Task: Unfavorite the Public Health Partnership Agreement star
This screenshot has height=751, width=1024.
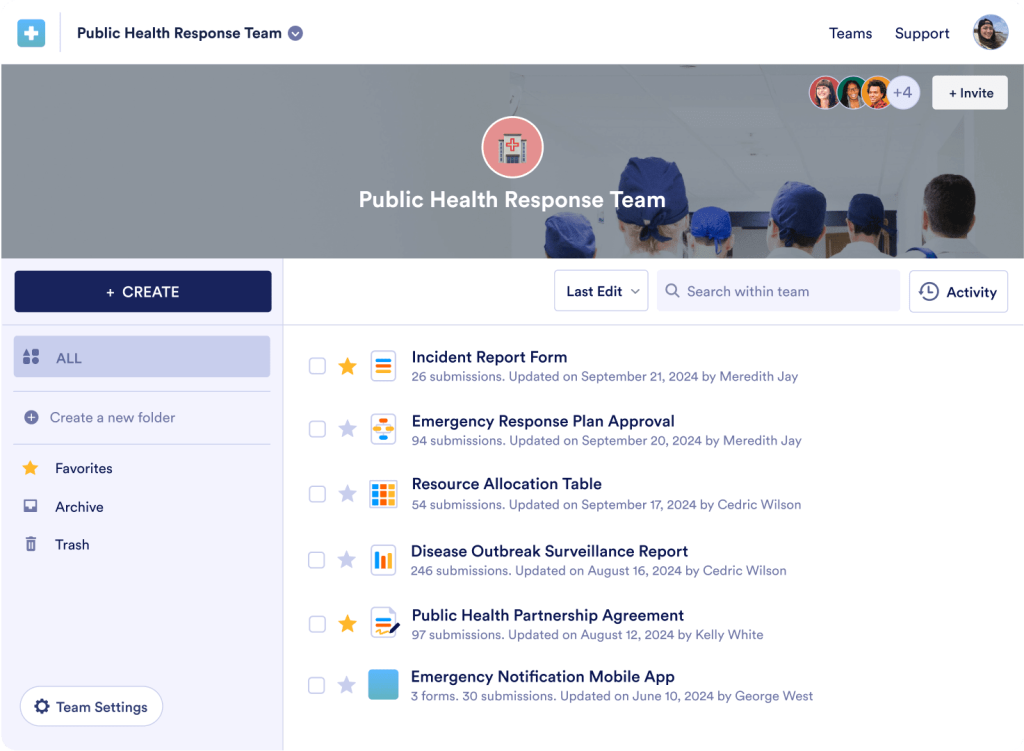Action: click(x=347, y=623)
